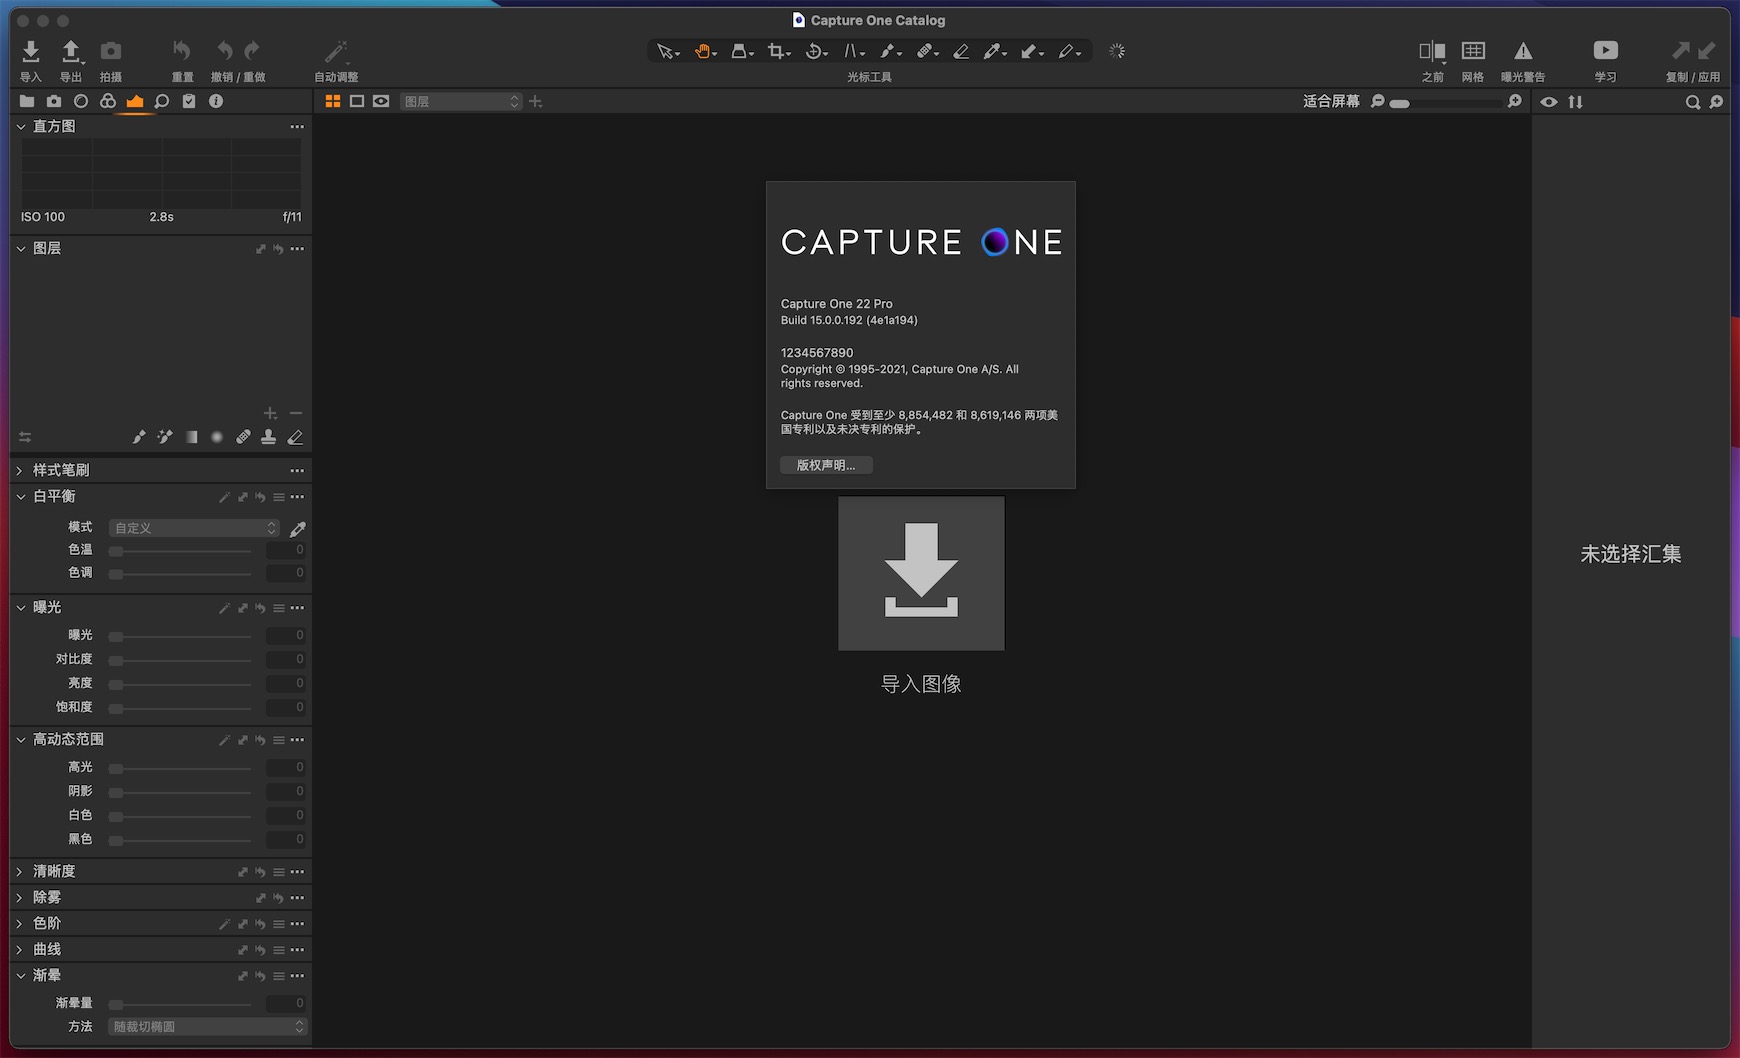Click the 导入 import icon in toolbar
The width and height of the screenshot is (1740, 1058).
[31, 51]
